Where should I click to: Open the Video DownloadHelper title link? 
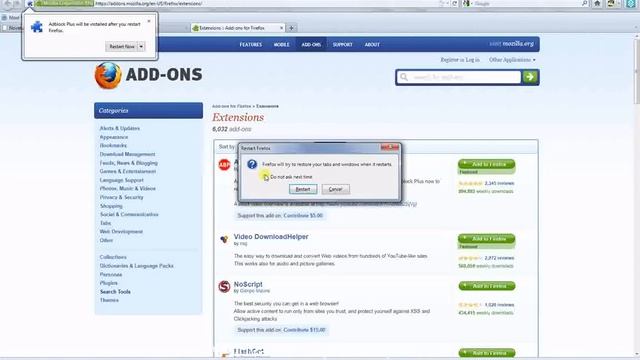tap(271, 237)
